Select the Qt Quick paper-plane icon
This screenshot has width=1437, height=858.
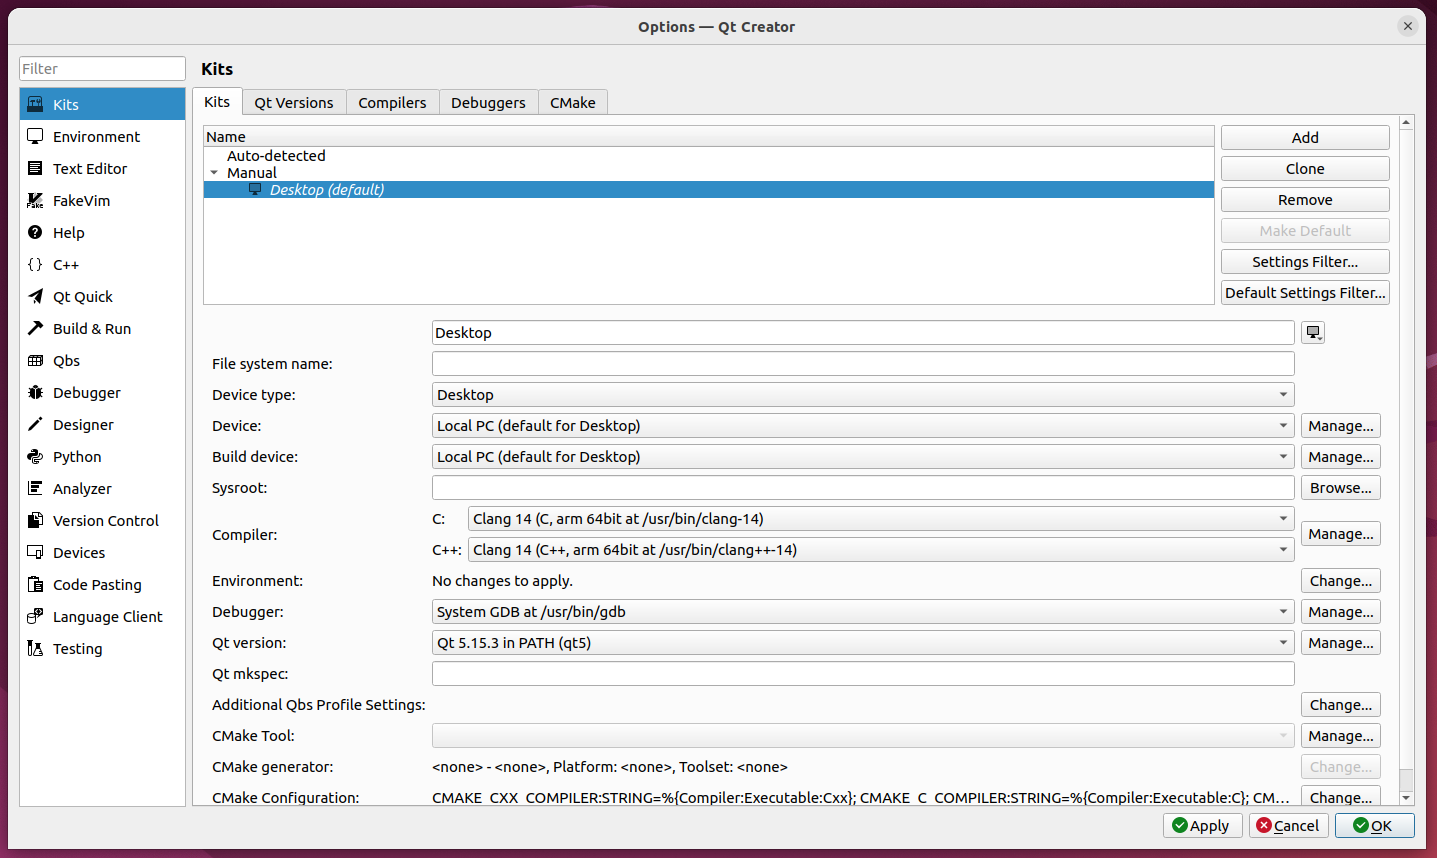[35, 296]
